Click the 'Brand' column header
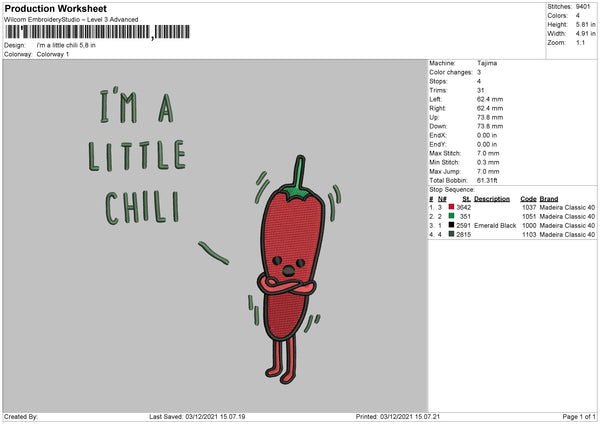Screen dimensions: 600x424 549,199
